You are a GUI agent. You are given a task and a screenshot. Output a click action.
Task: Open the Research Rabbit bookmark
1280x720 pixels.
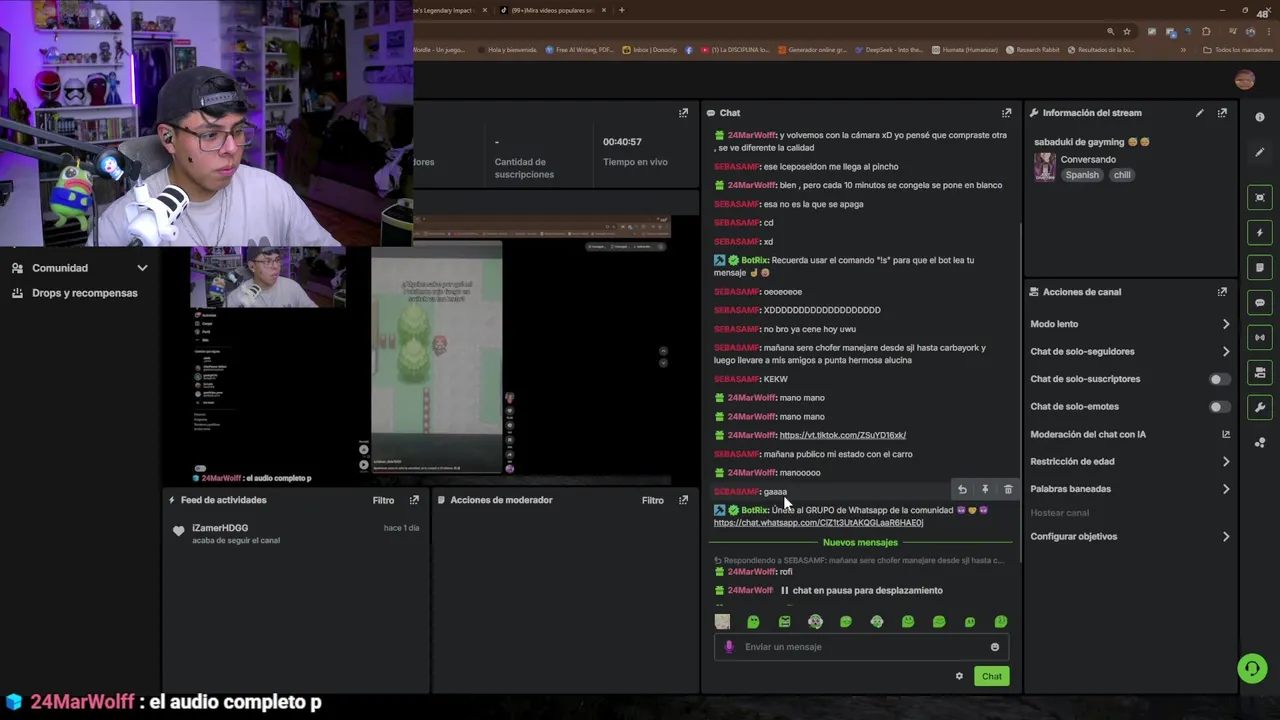pyautogui.click(x=1033, y=50)
